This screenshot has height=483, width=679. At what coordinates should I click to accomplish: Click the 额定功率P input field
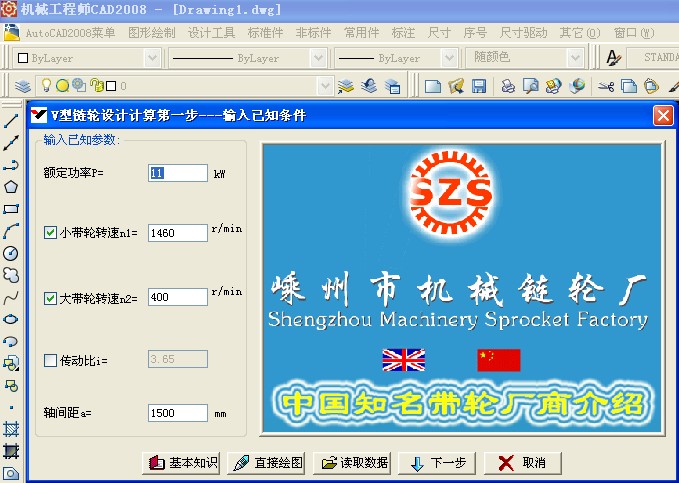pyautogui.click(x=178, y=173)
